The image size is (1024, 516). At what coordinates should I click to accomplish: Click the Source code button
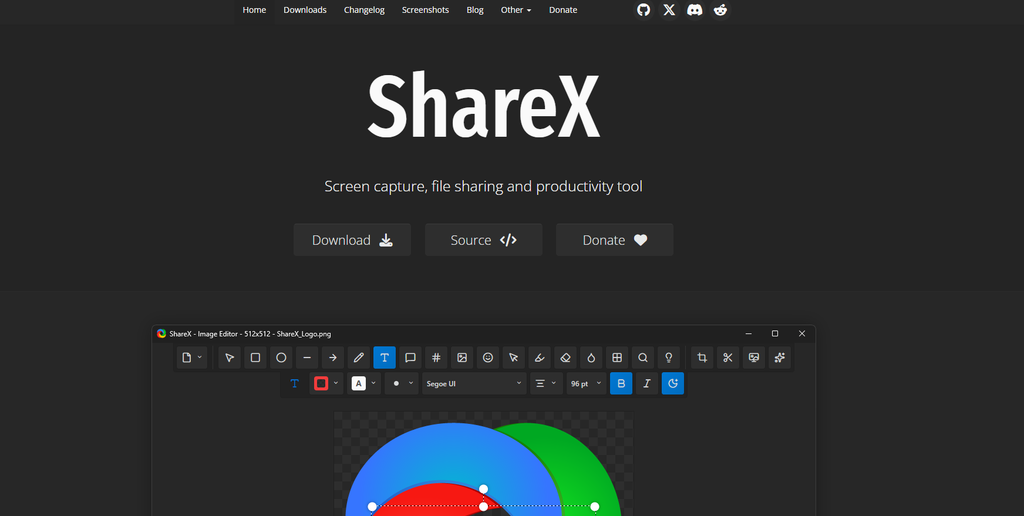click(483, 240)
